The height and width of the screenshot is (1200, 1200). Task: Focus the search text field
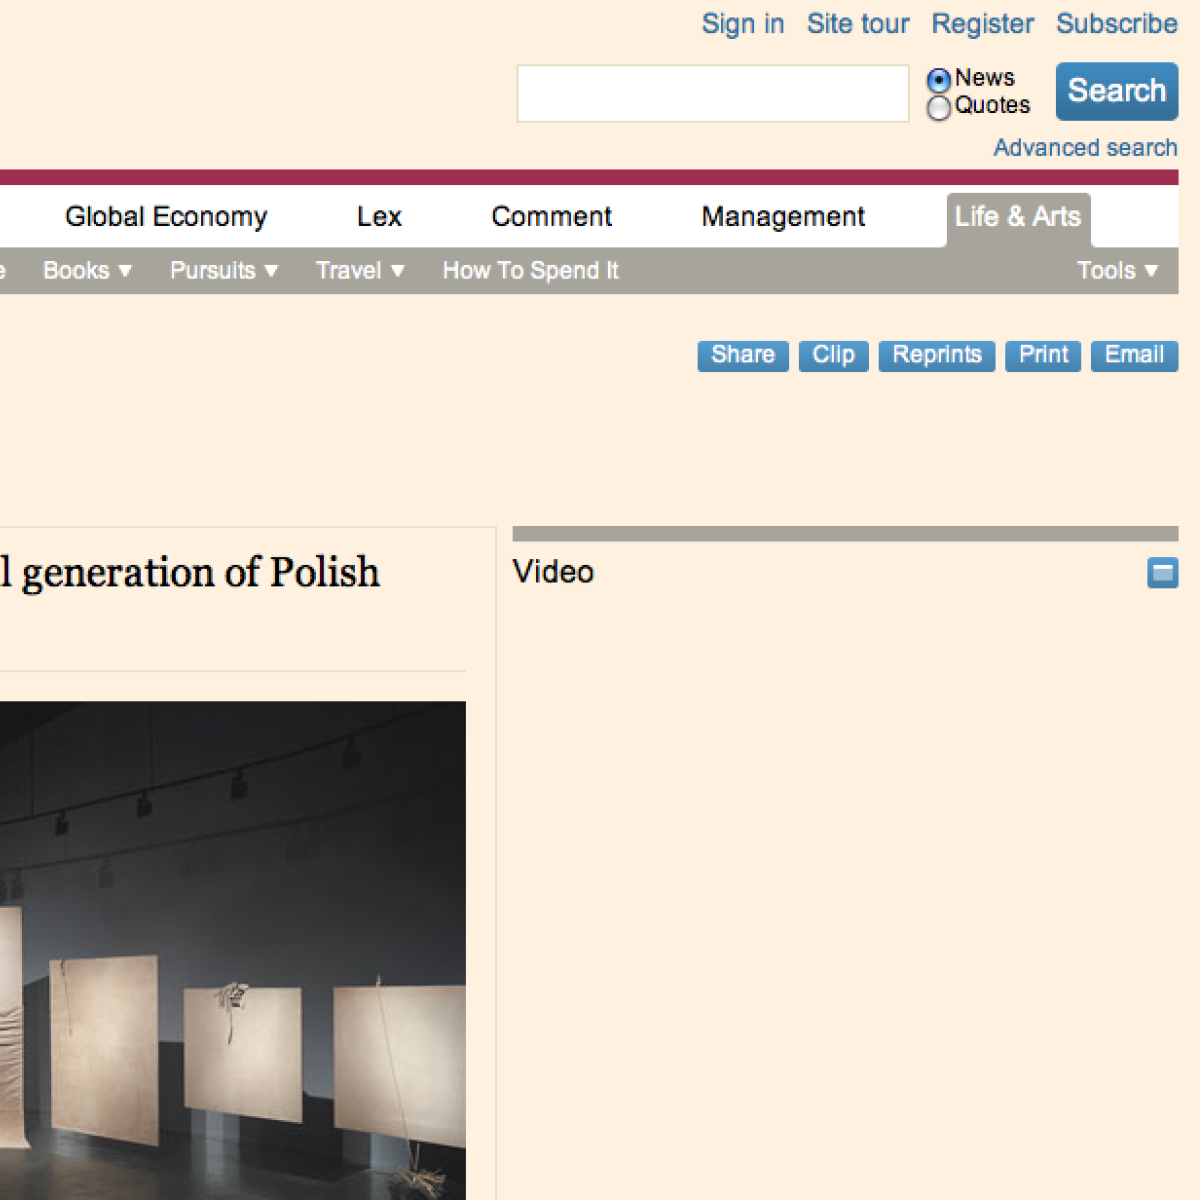(713, 94)
